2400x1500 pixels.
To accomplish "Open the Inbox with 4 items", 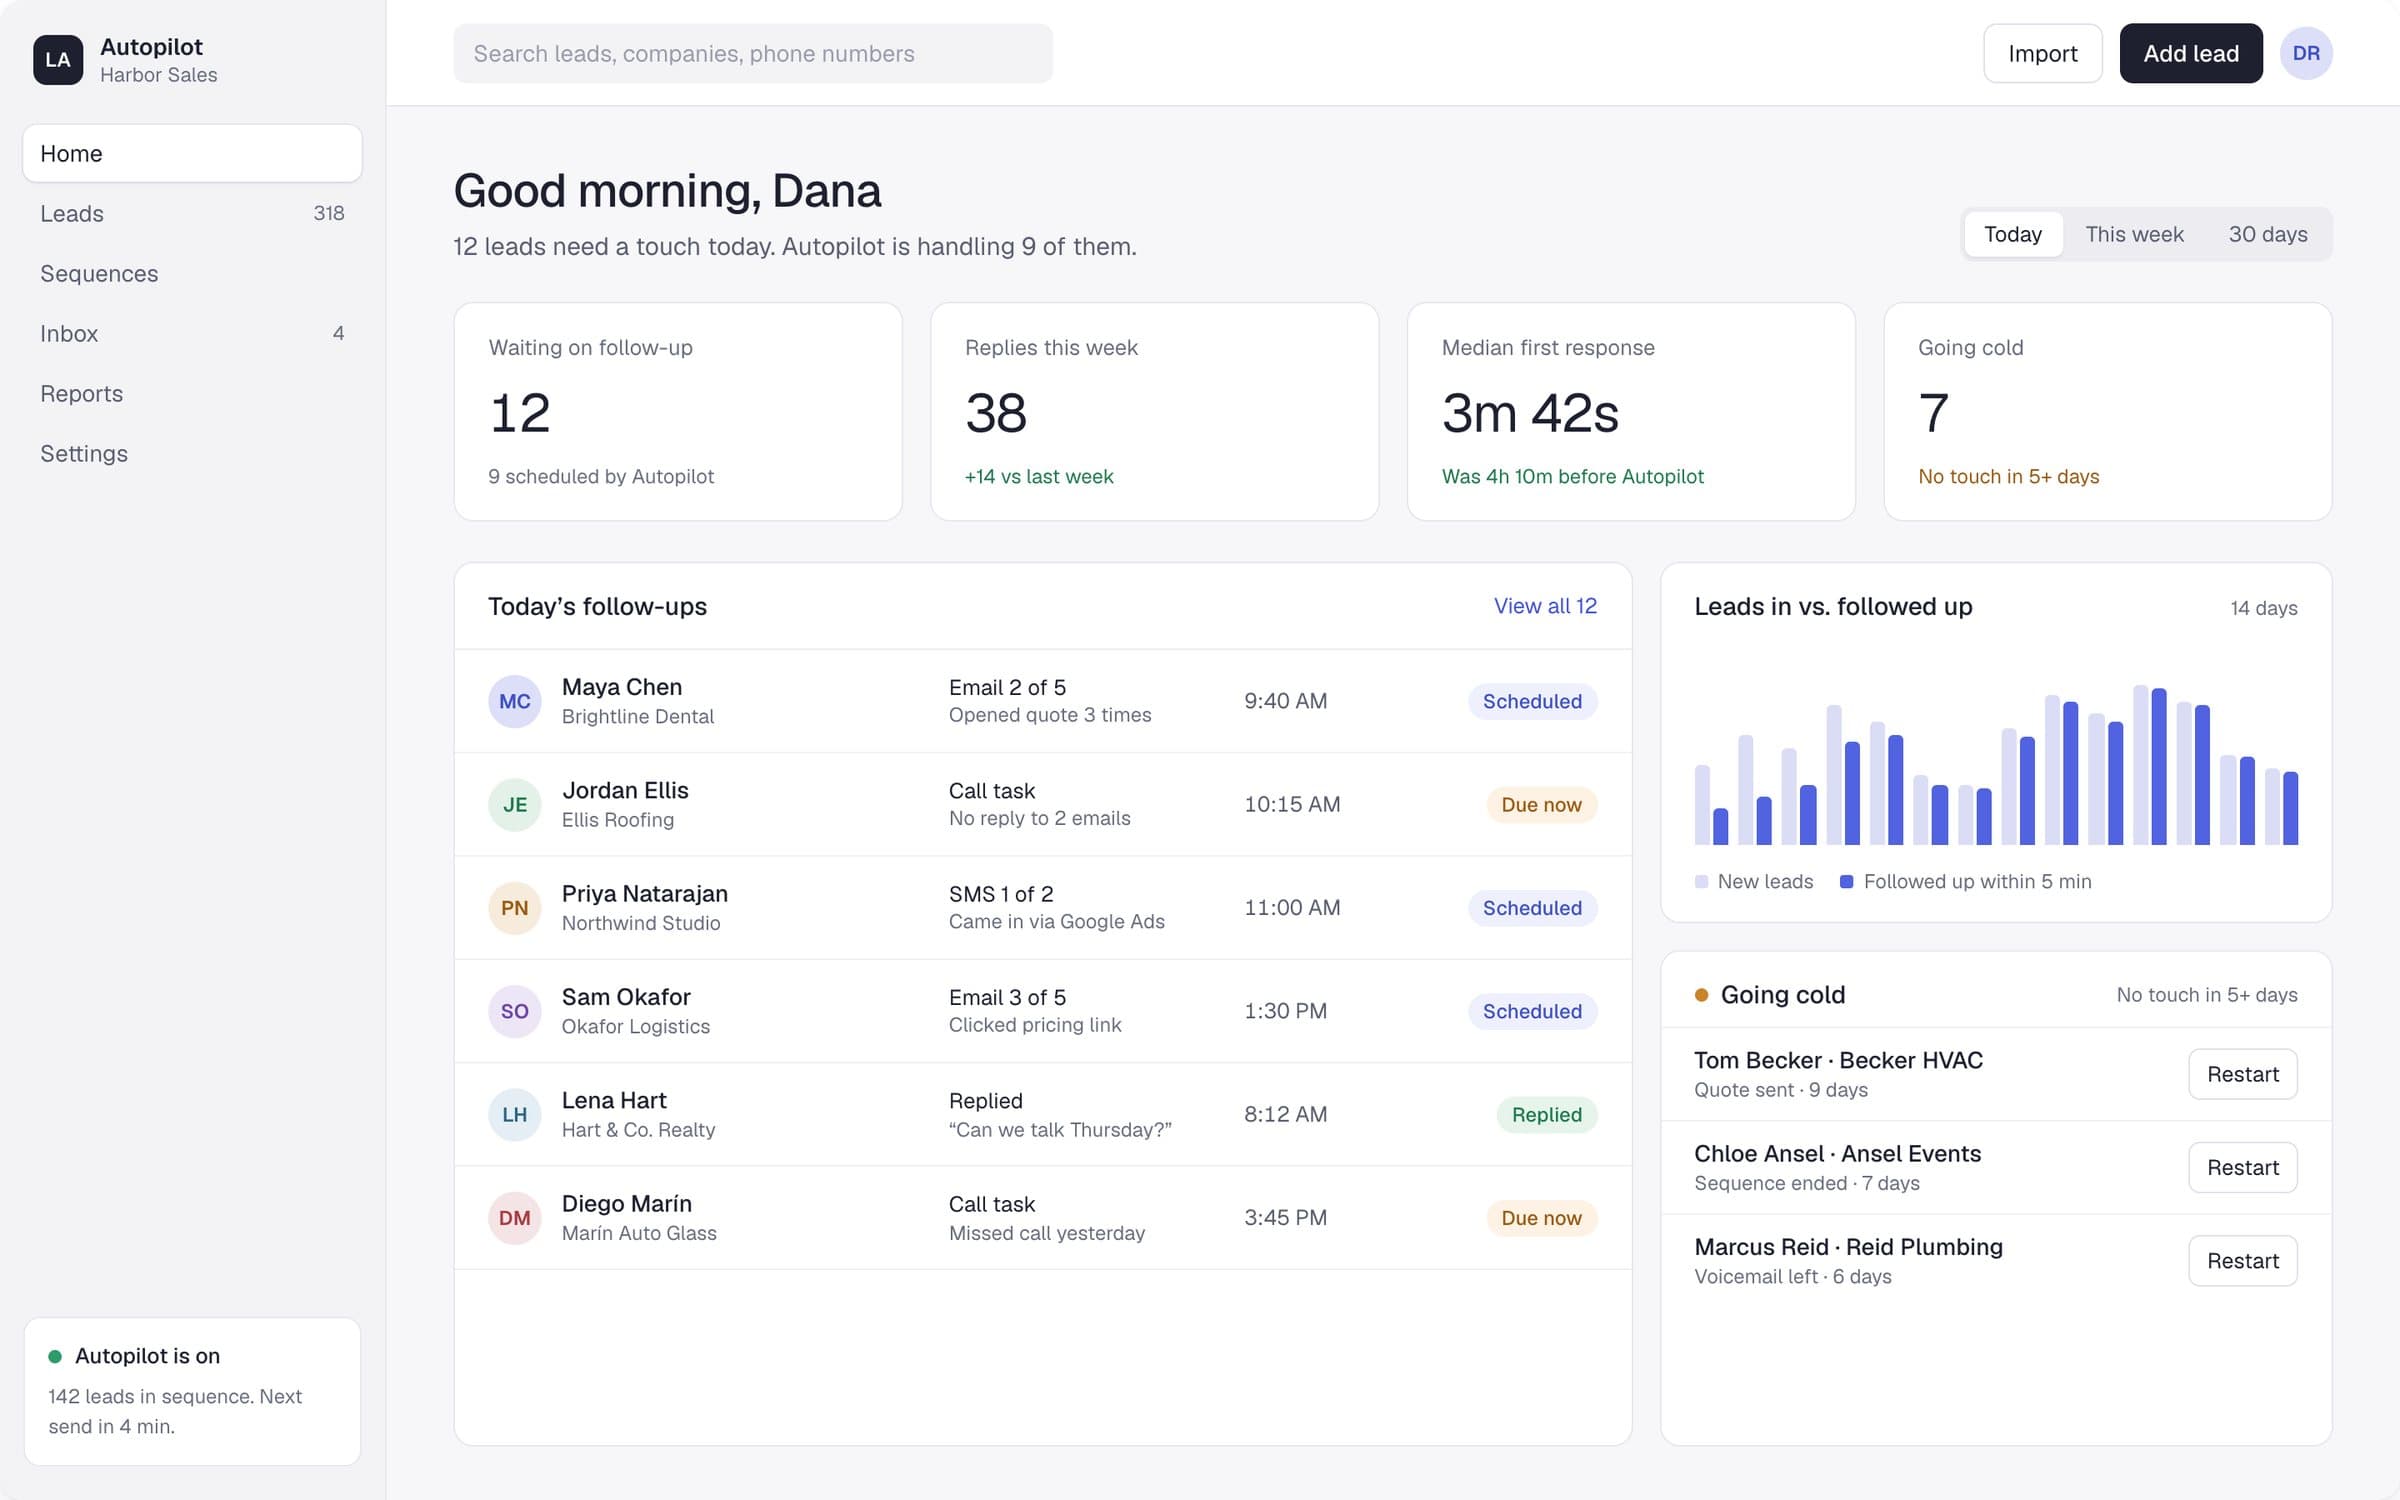I will (x=192, y=333).
